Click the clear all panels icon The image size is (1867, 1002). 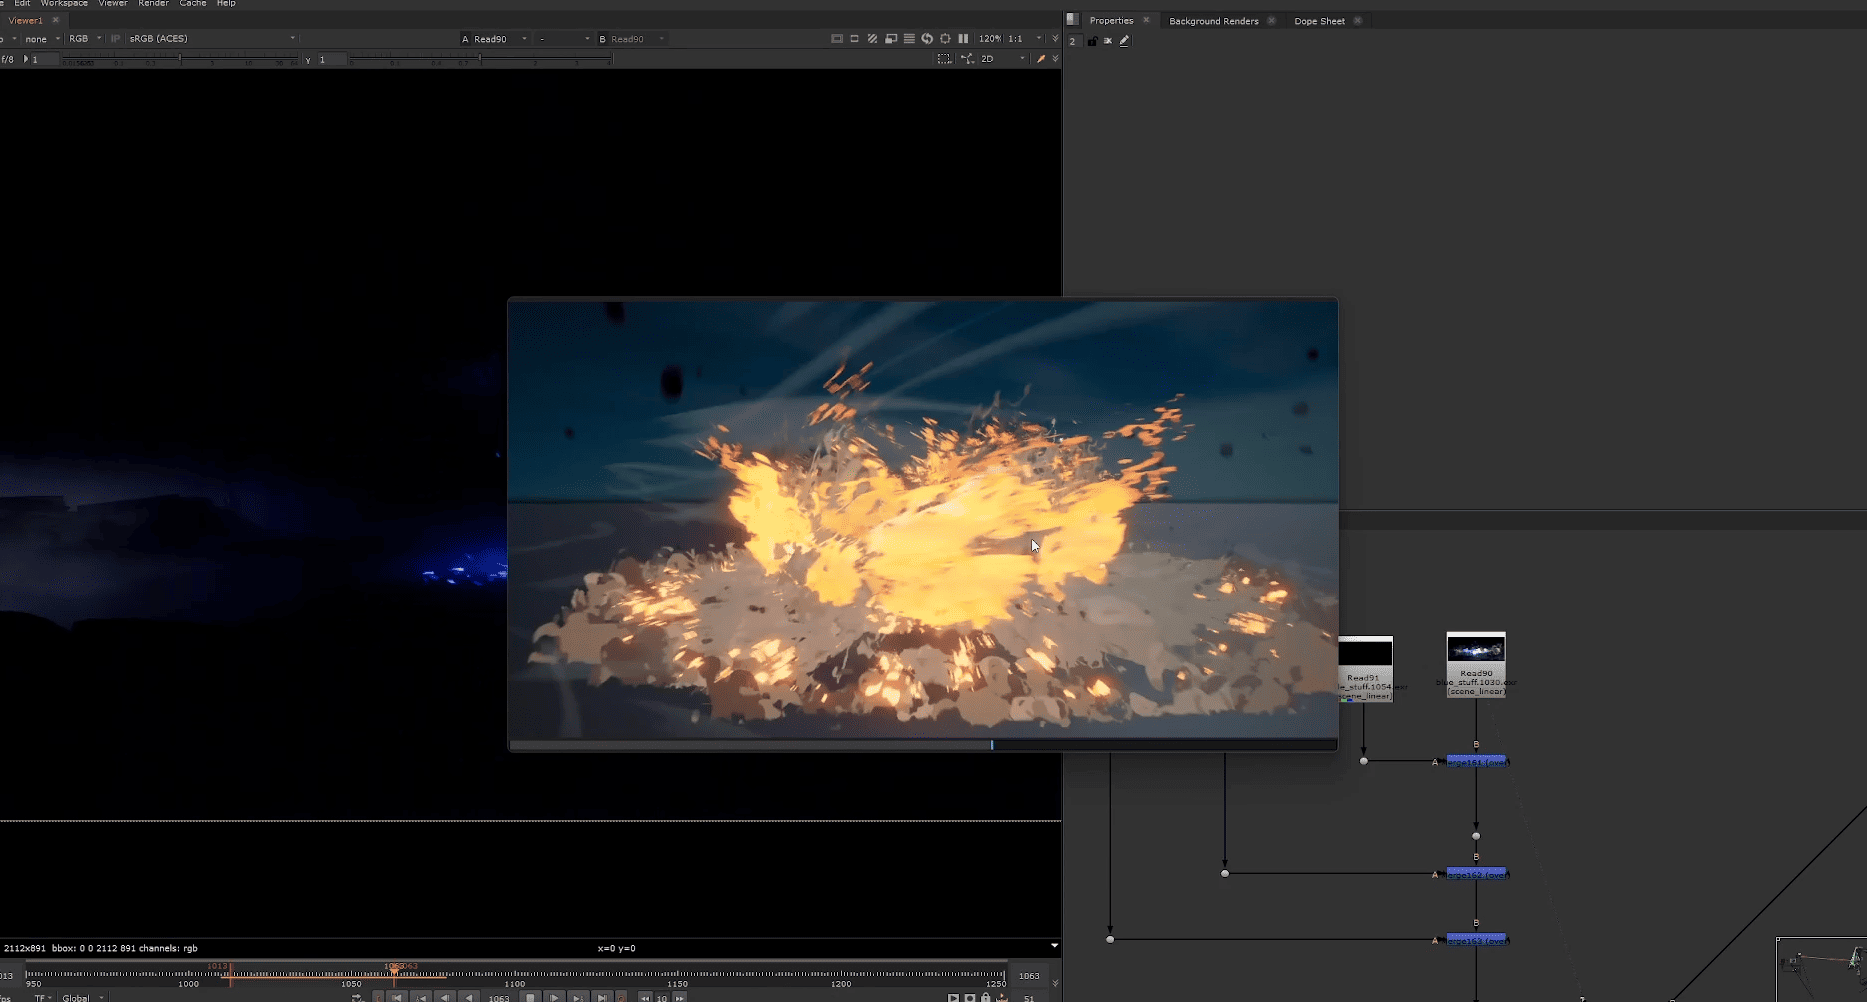pos(1108,41)
